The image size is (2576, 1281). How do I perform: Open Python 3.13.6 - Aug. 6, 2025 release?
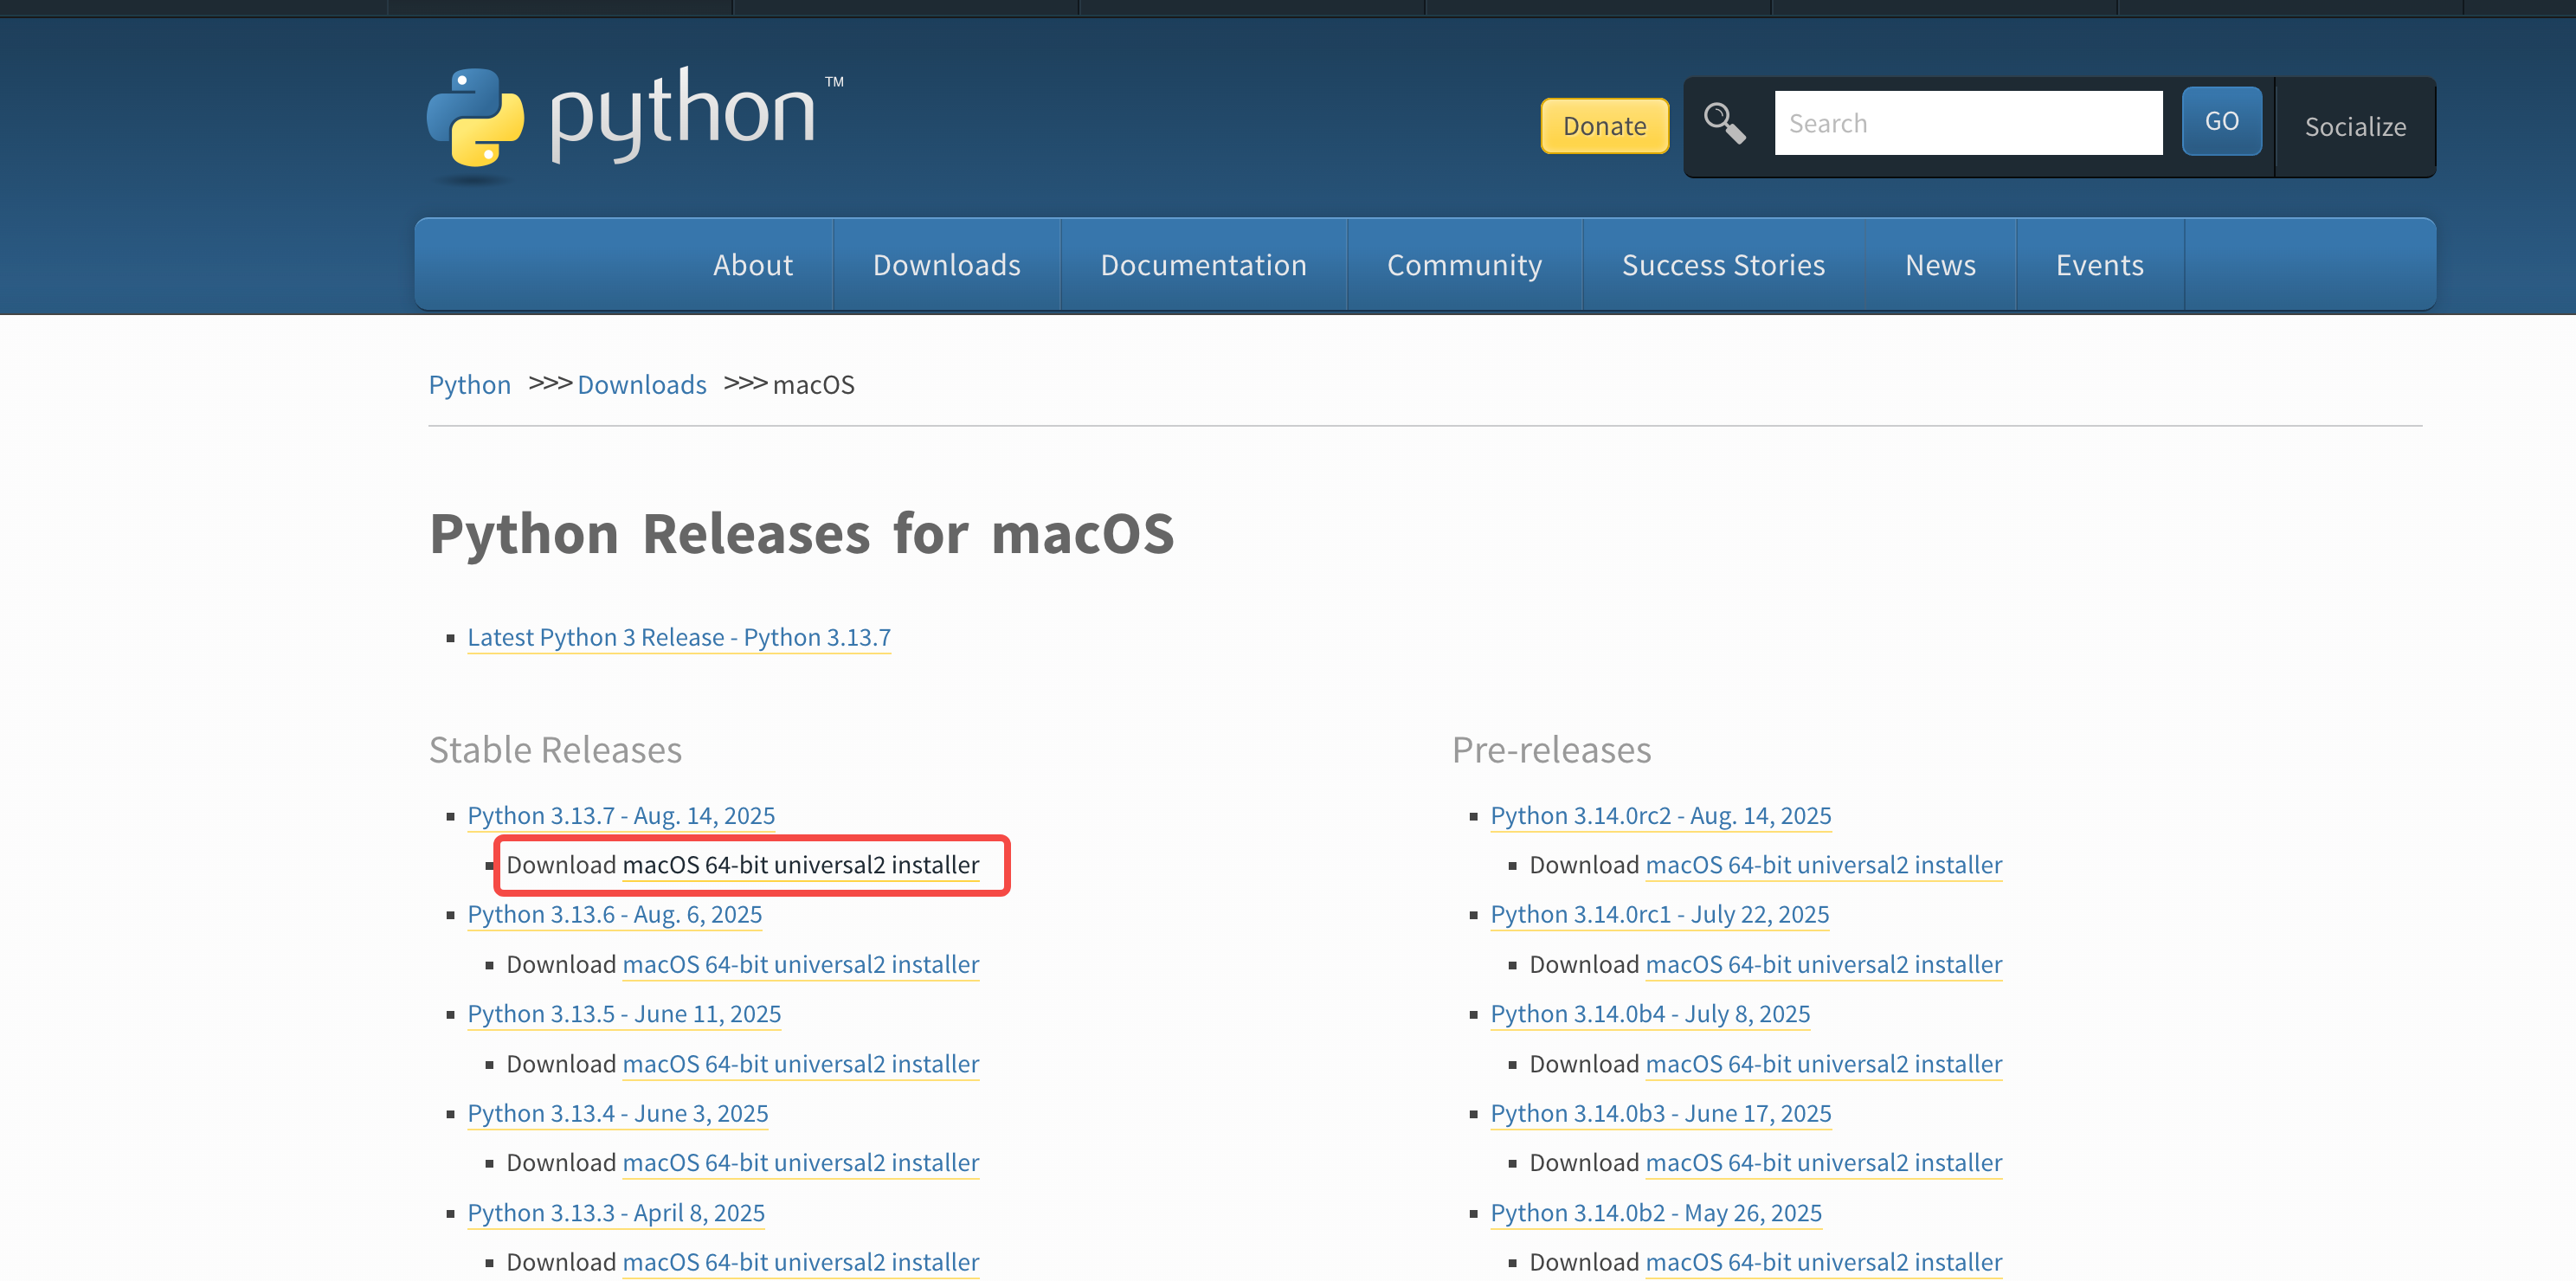coord(614,915)
